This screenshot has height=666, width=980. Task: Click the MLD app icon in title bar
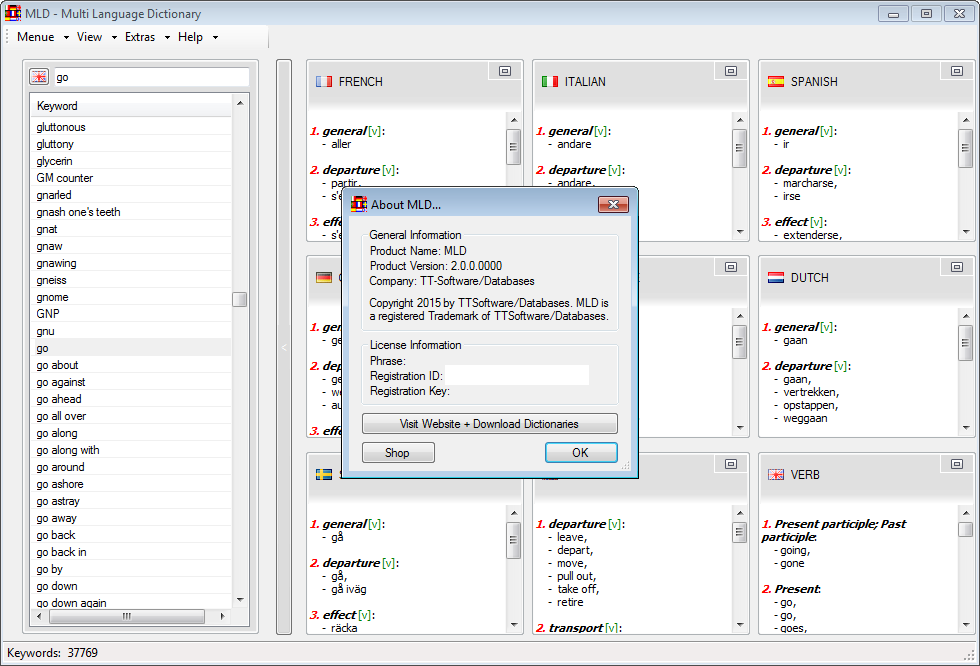point(12,12)
